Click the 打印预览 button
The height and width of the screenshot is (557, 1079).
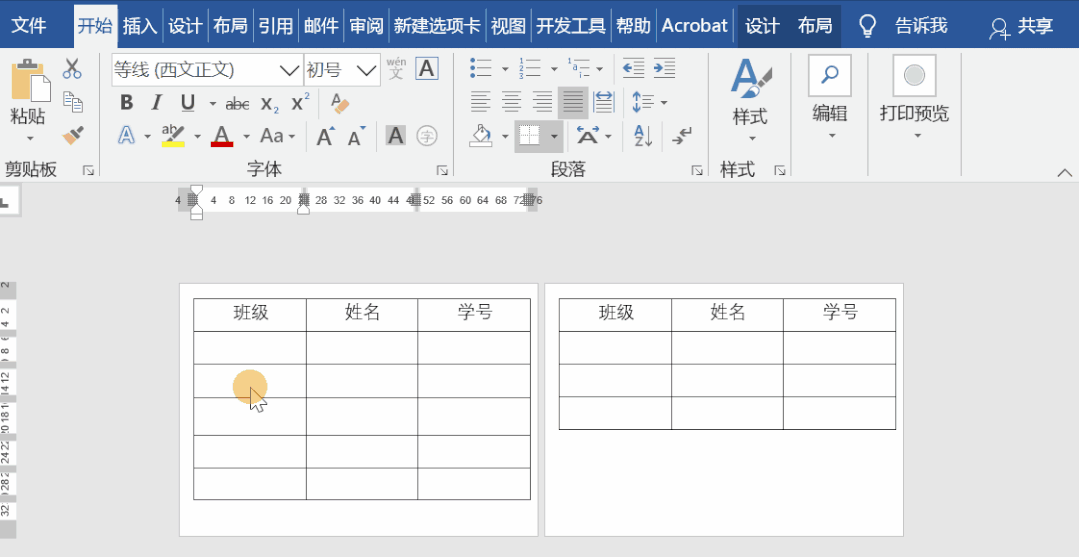(x=915, y=97)
